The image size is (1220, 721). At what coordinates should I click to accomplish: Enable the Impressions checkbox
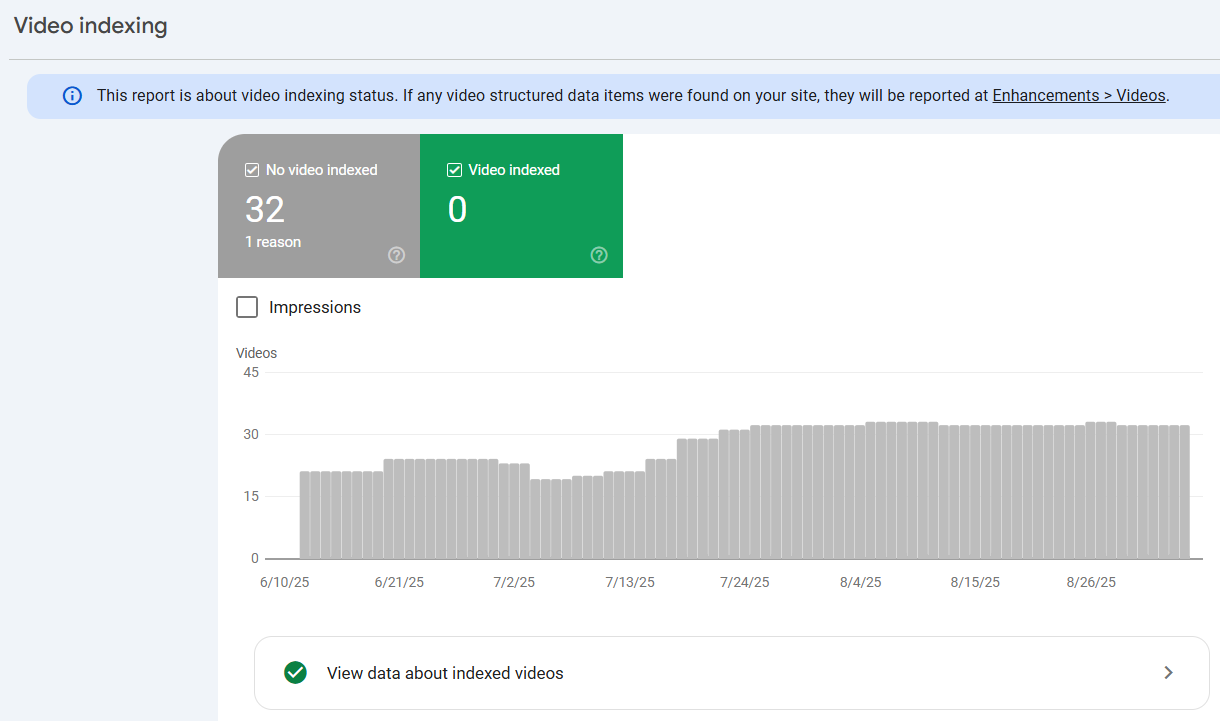tap(247, 307)
